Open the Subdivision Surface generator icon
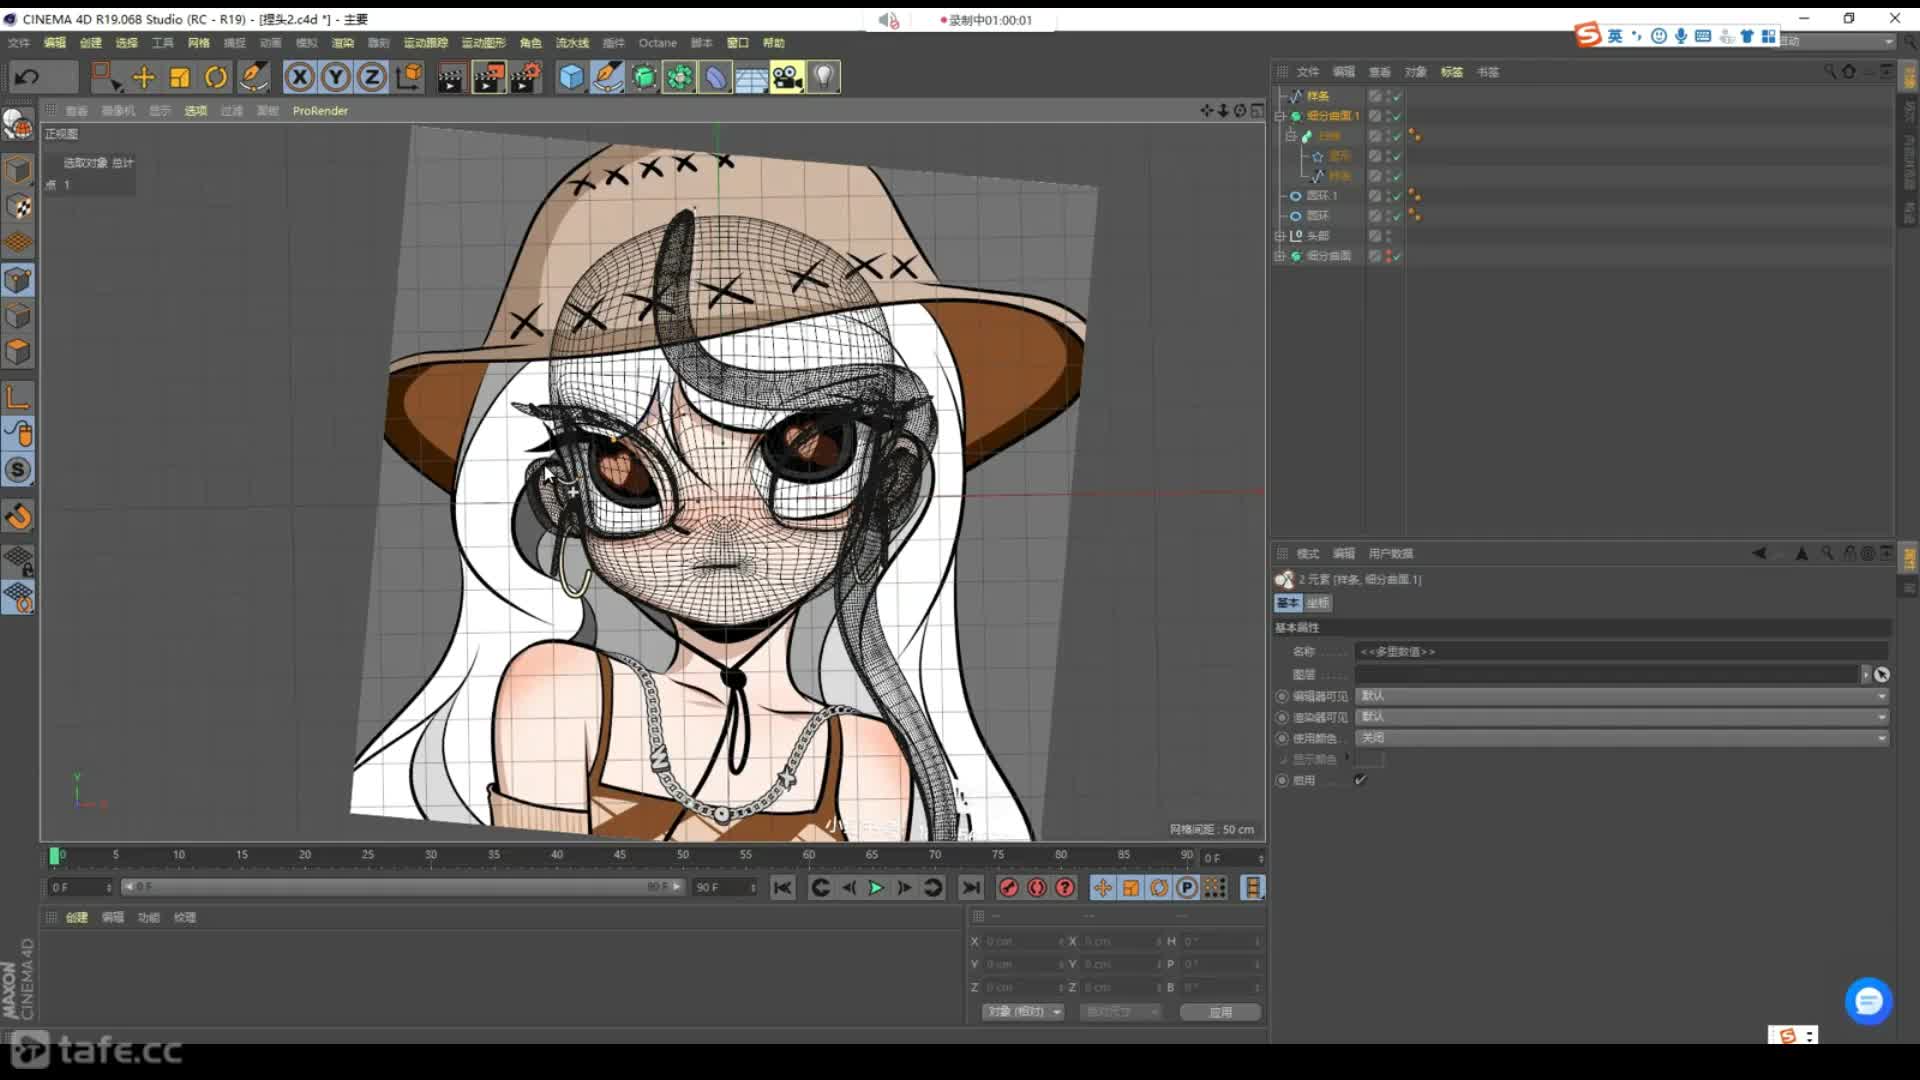 644,77
